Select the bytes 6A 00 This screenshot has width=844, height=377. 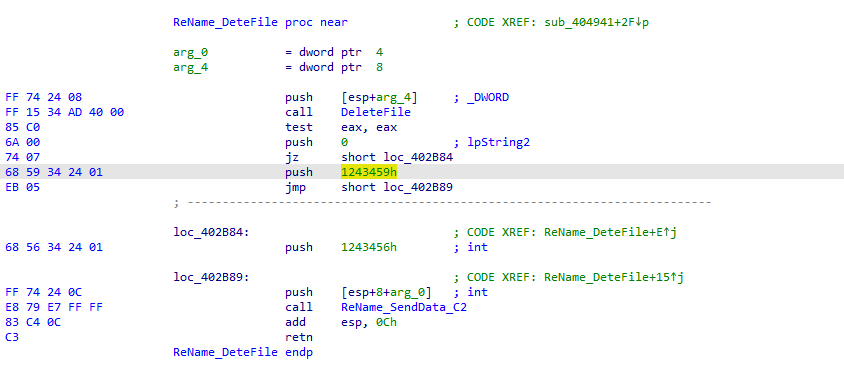[x=22, y=142]
